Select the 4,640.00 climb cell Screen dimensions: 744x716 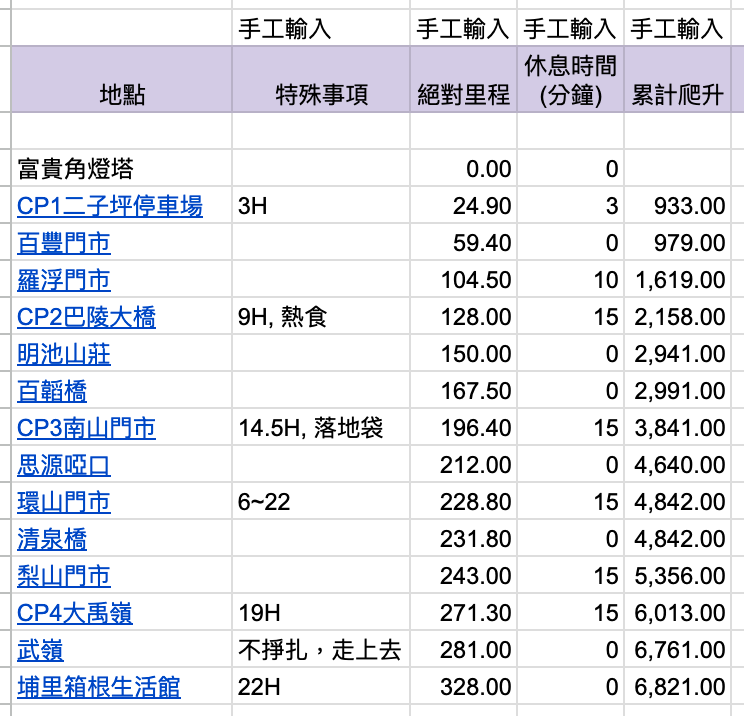678,464
